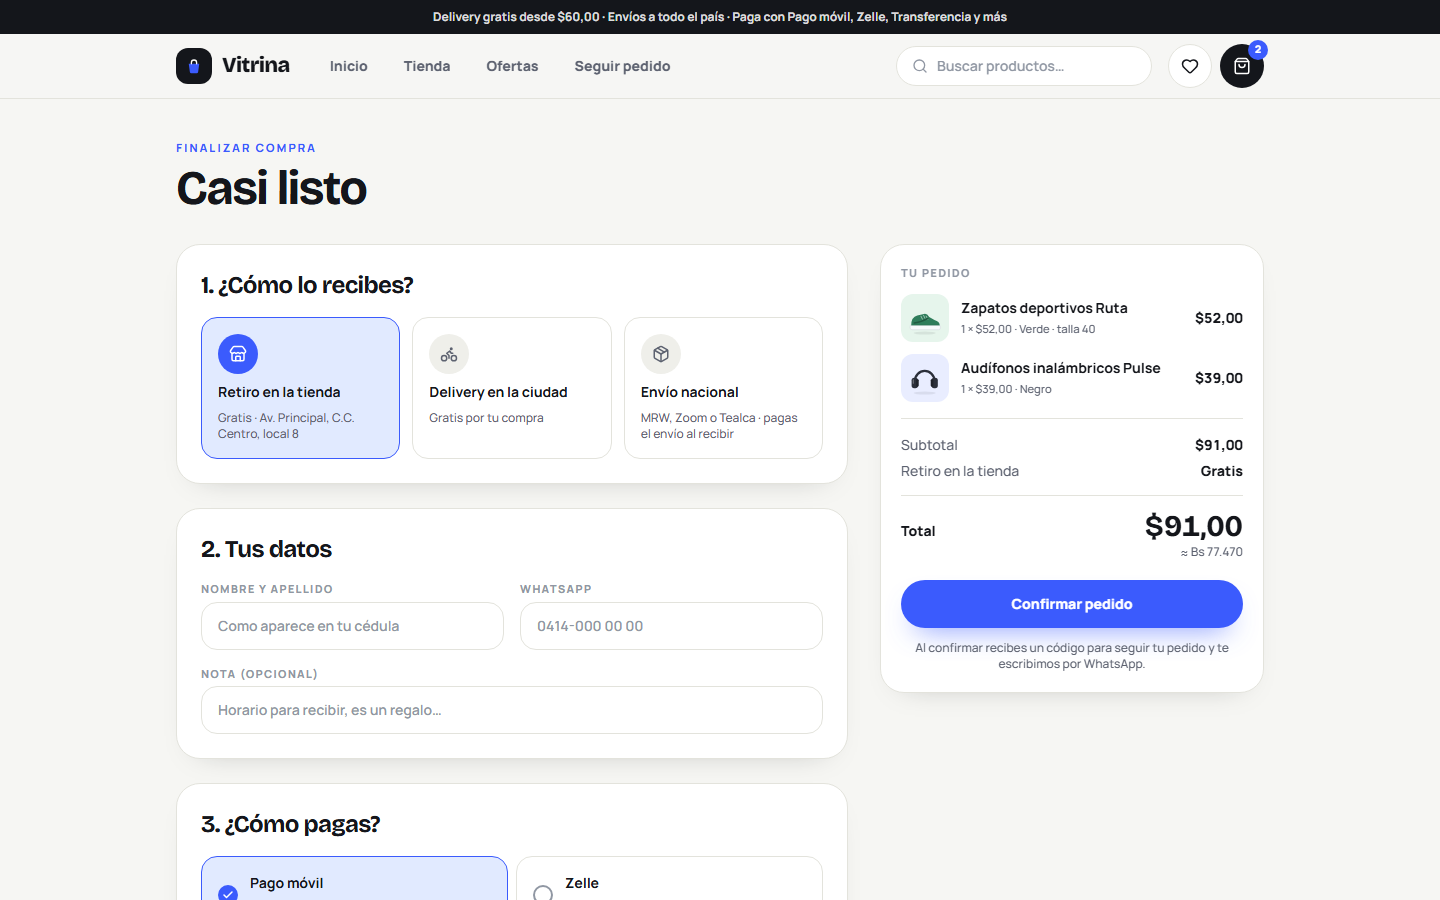Click the 'Zapatos deportivos Ruta' product name
The image size is (1440, 900).
1044,308
